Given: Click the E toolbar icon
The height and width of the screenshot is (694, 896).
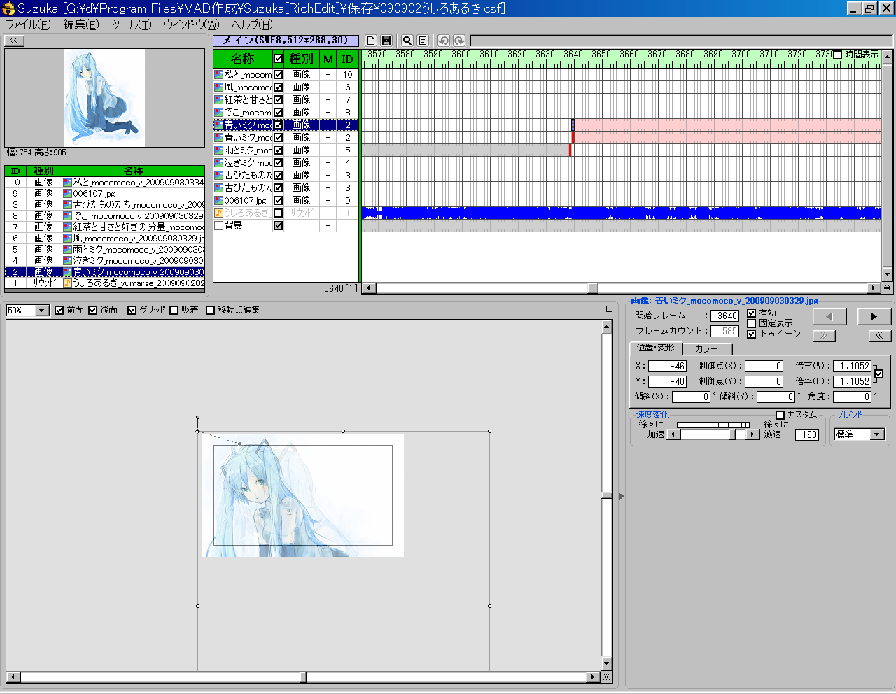Looking at the screenshot, I should pos(422,41).
